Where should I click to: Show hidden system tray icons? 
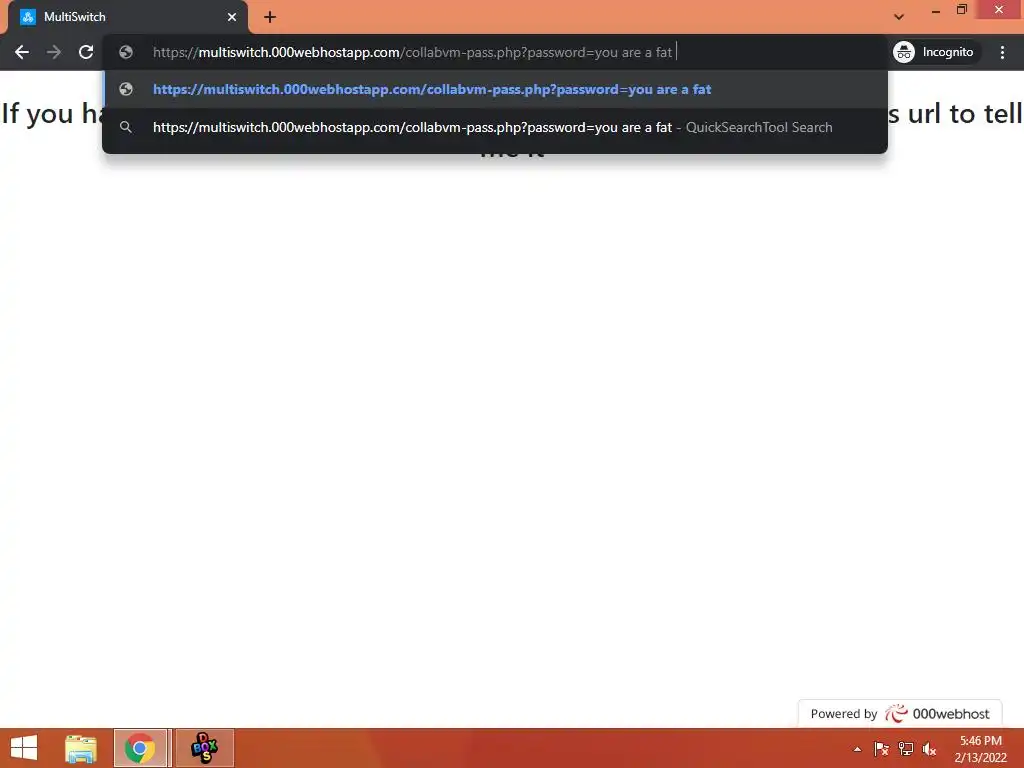tap(857, 749)
